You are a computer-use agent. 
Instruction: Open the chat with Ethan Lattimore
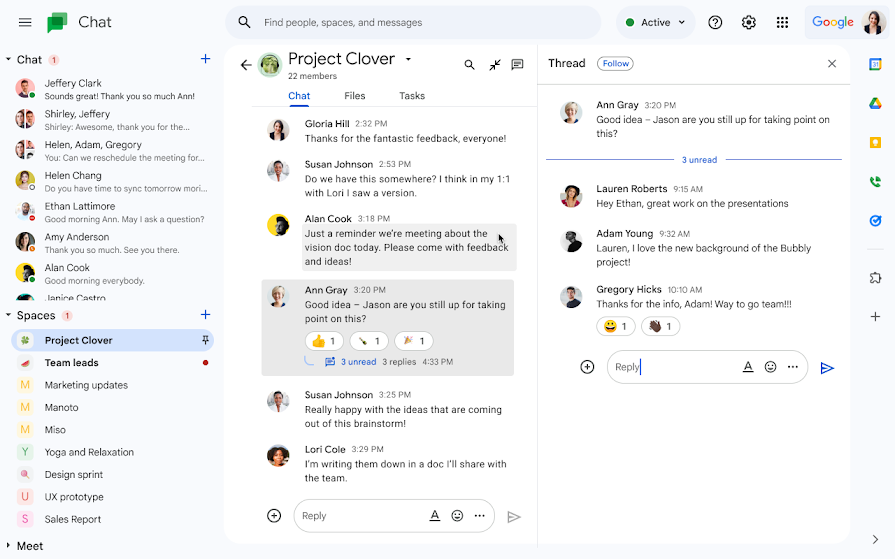pos(112,212)
